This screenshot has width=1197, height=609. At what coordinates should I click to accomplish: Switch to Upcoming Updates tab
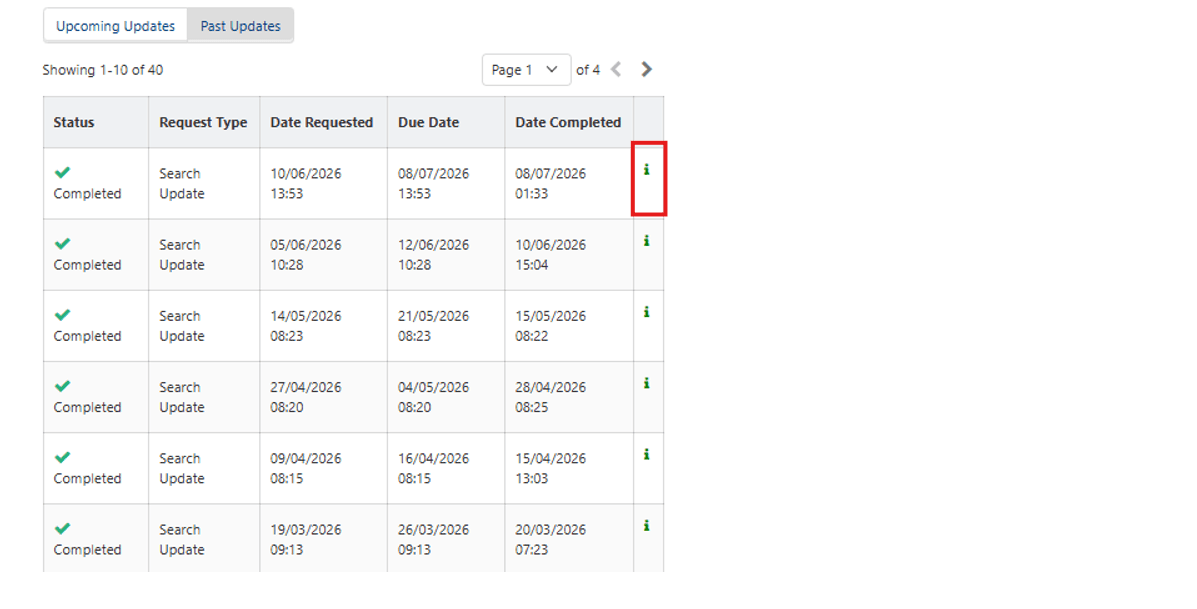coord(115,26)
